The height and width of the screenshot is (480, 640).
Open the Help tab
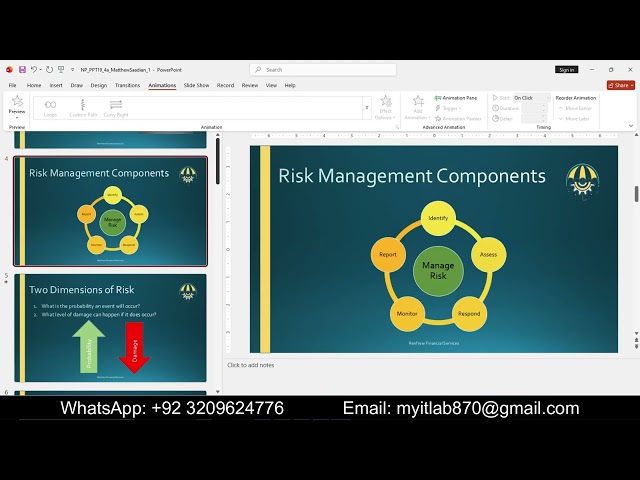coord(290,85)
